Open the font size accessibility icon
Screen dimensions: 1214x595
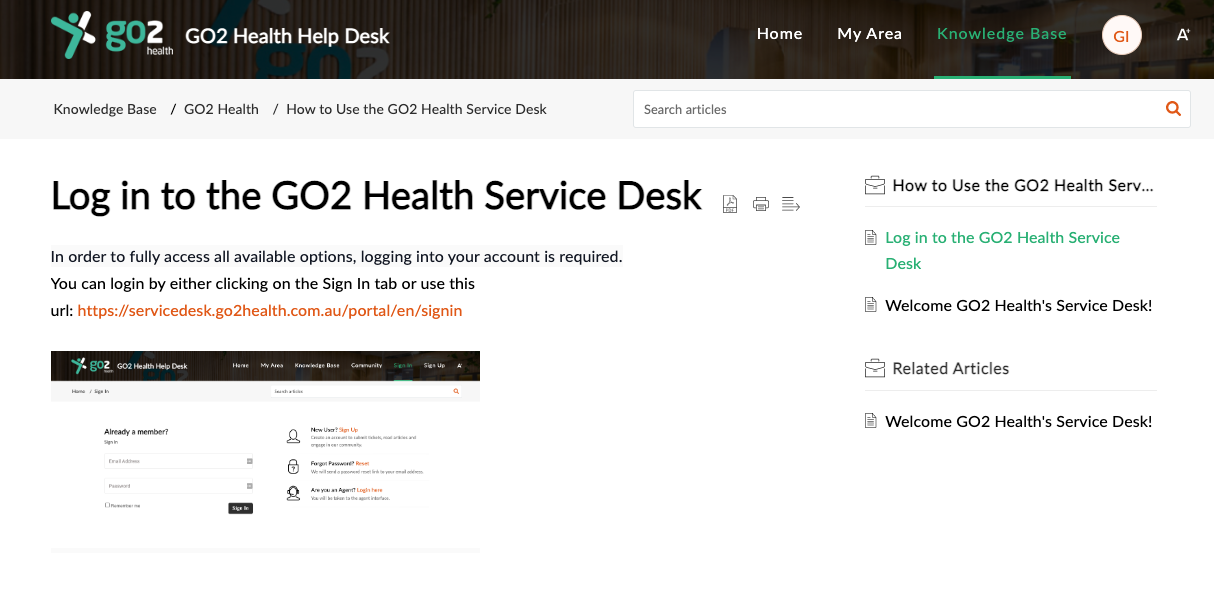coord(1183,35)
